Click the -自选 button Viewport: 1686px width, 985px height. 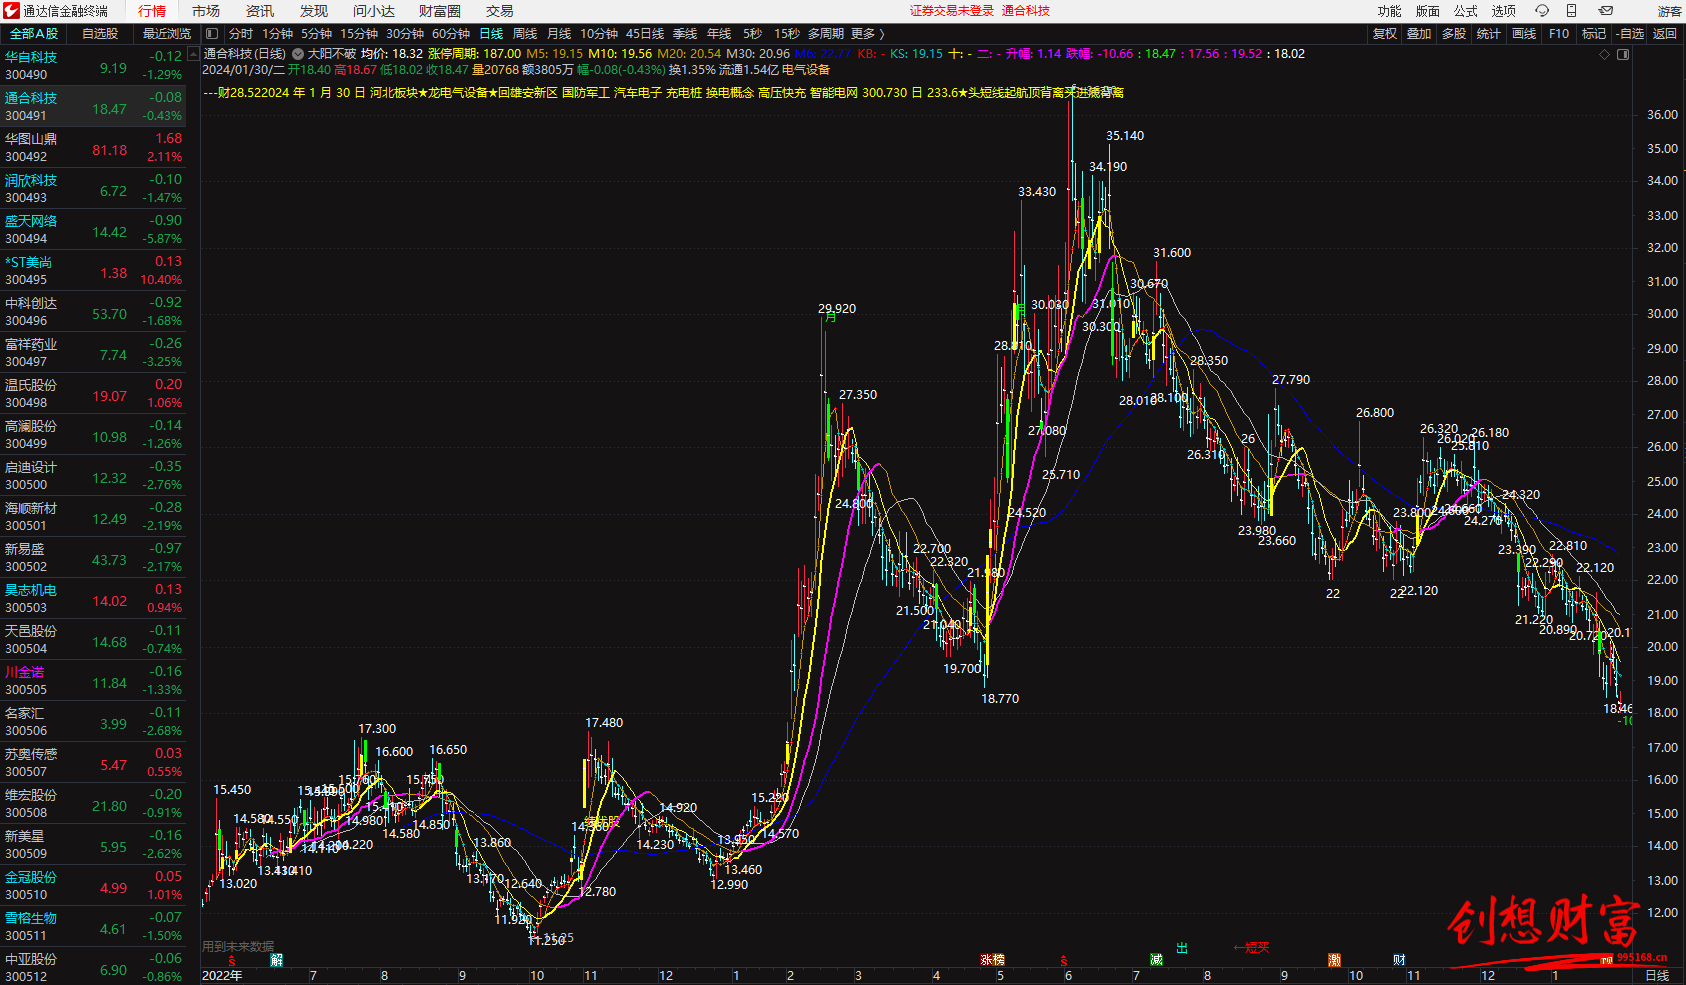(1630, 34)
